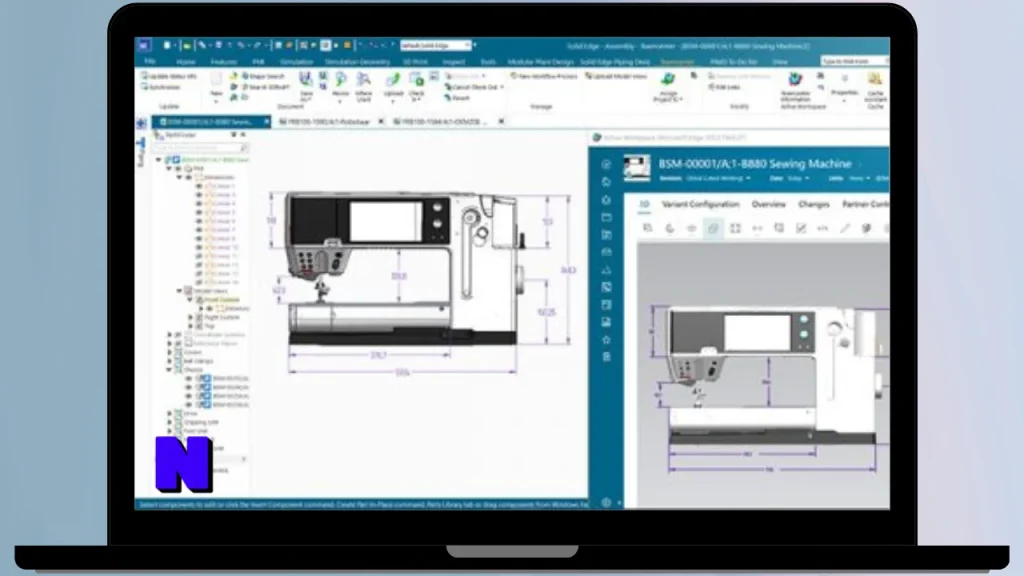Click the open folder quick access icon
Image resolution: width=1024 pixels, height=576 pixels.
[186, 46]
